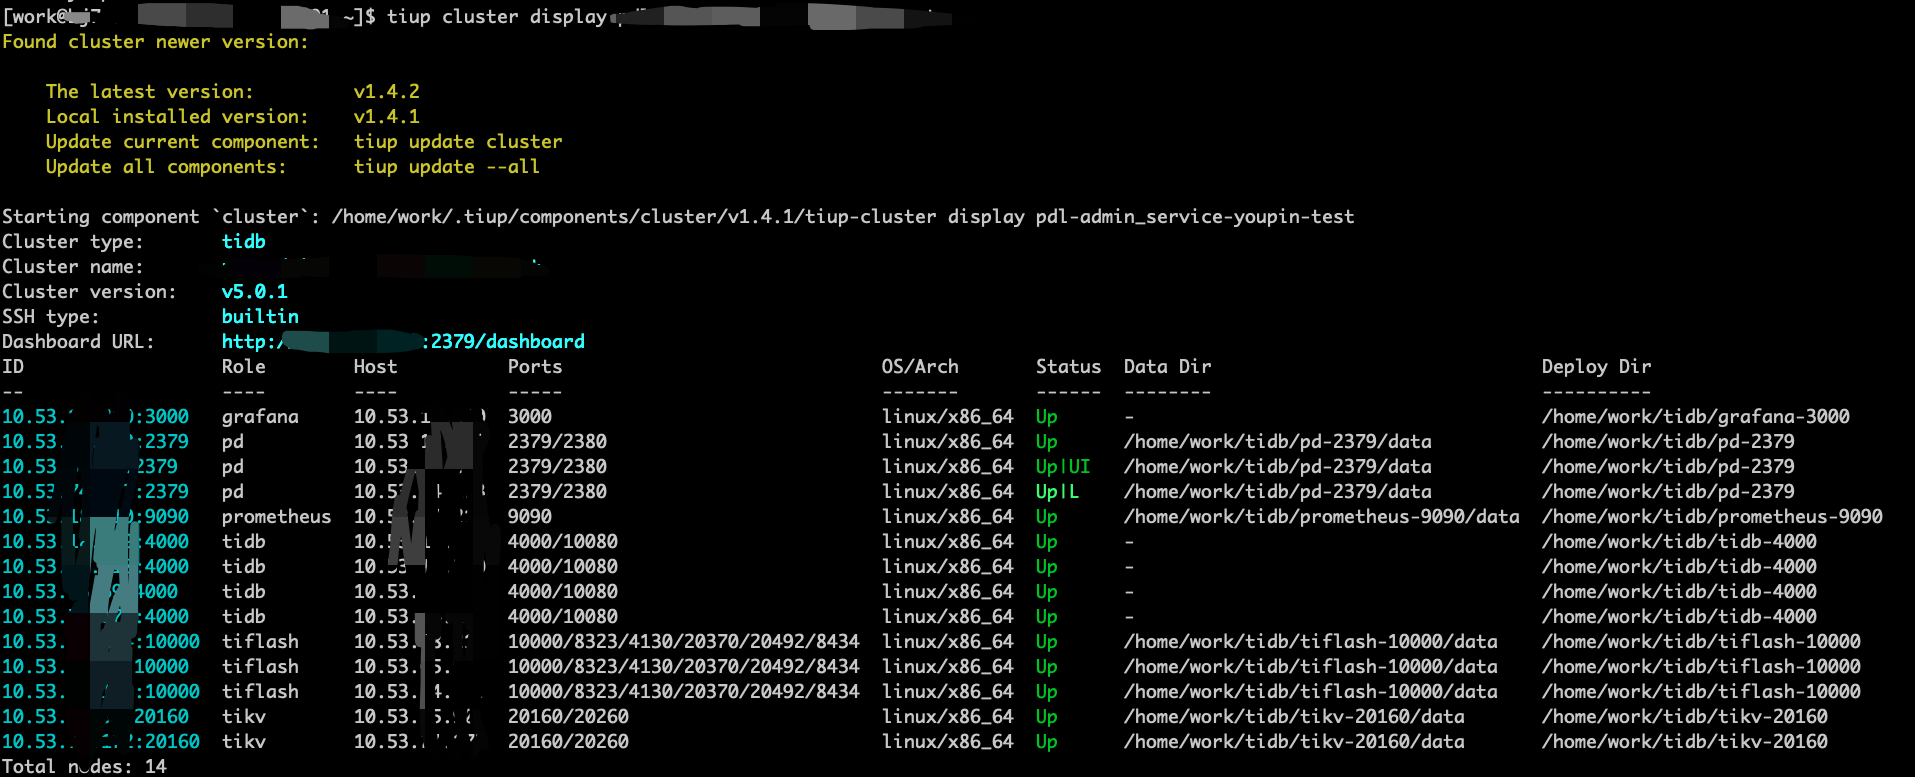Click the cluster version value v5.0.1

[254, 292]
